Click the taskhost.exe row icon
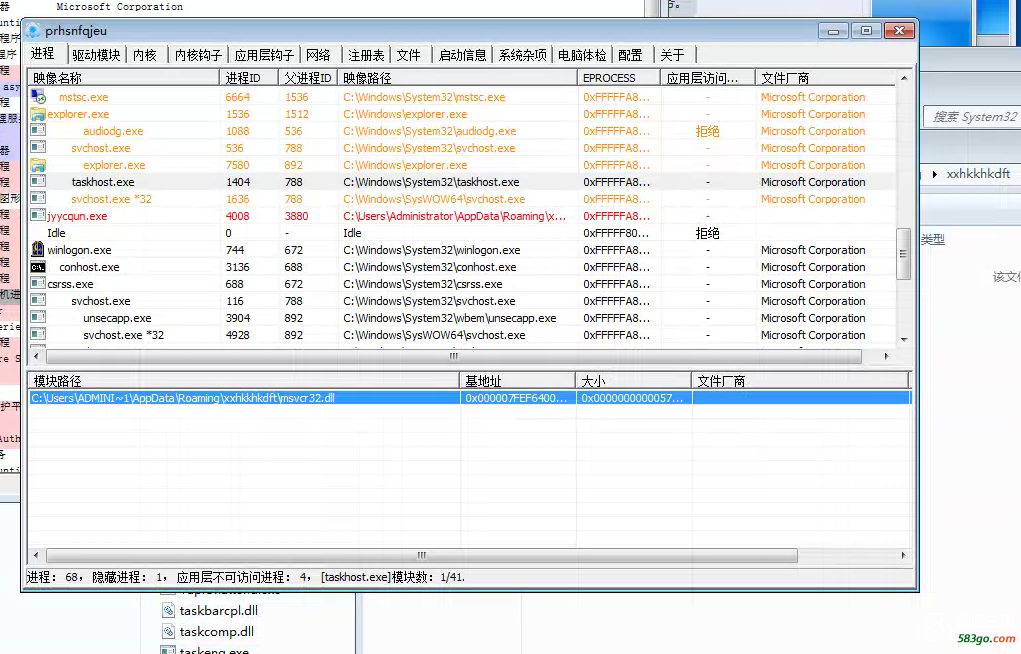The image size is (1021, 654). 38,182
